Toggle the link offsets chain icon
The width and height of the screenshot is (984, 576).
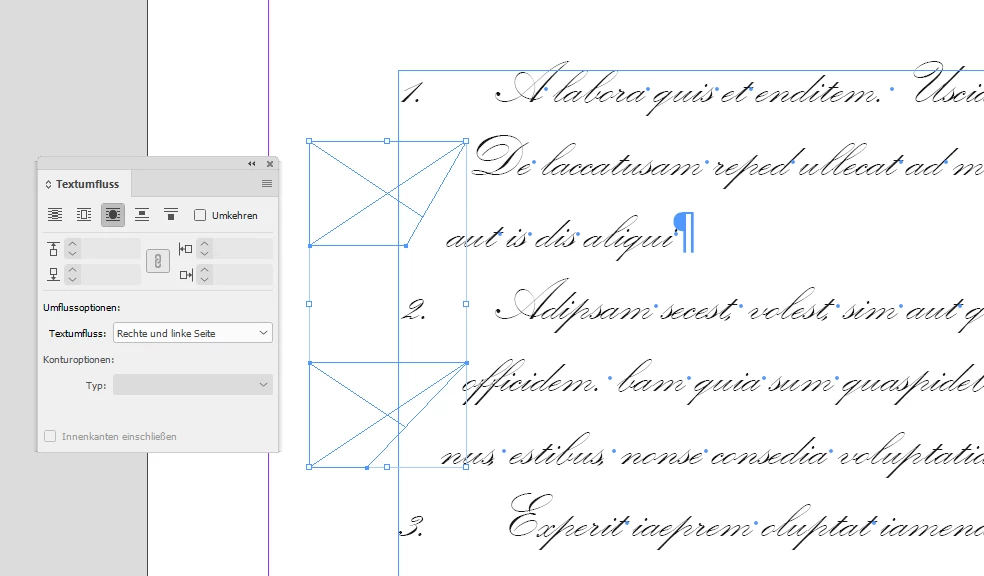pyautogui.click(x=158, y=261)
